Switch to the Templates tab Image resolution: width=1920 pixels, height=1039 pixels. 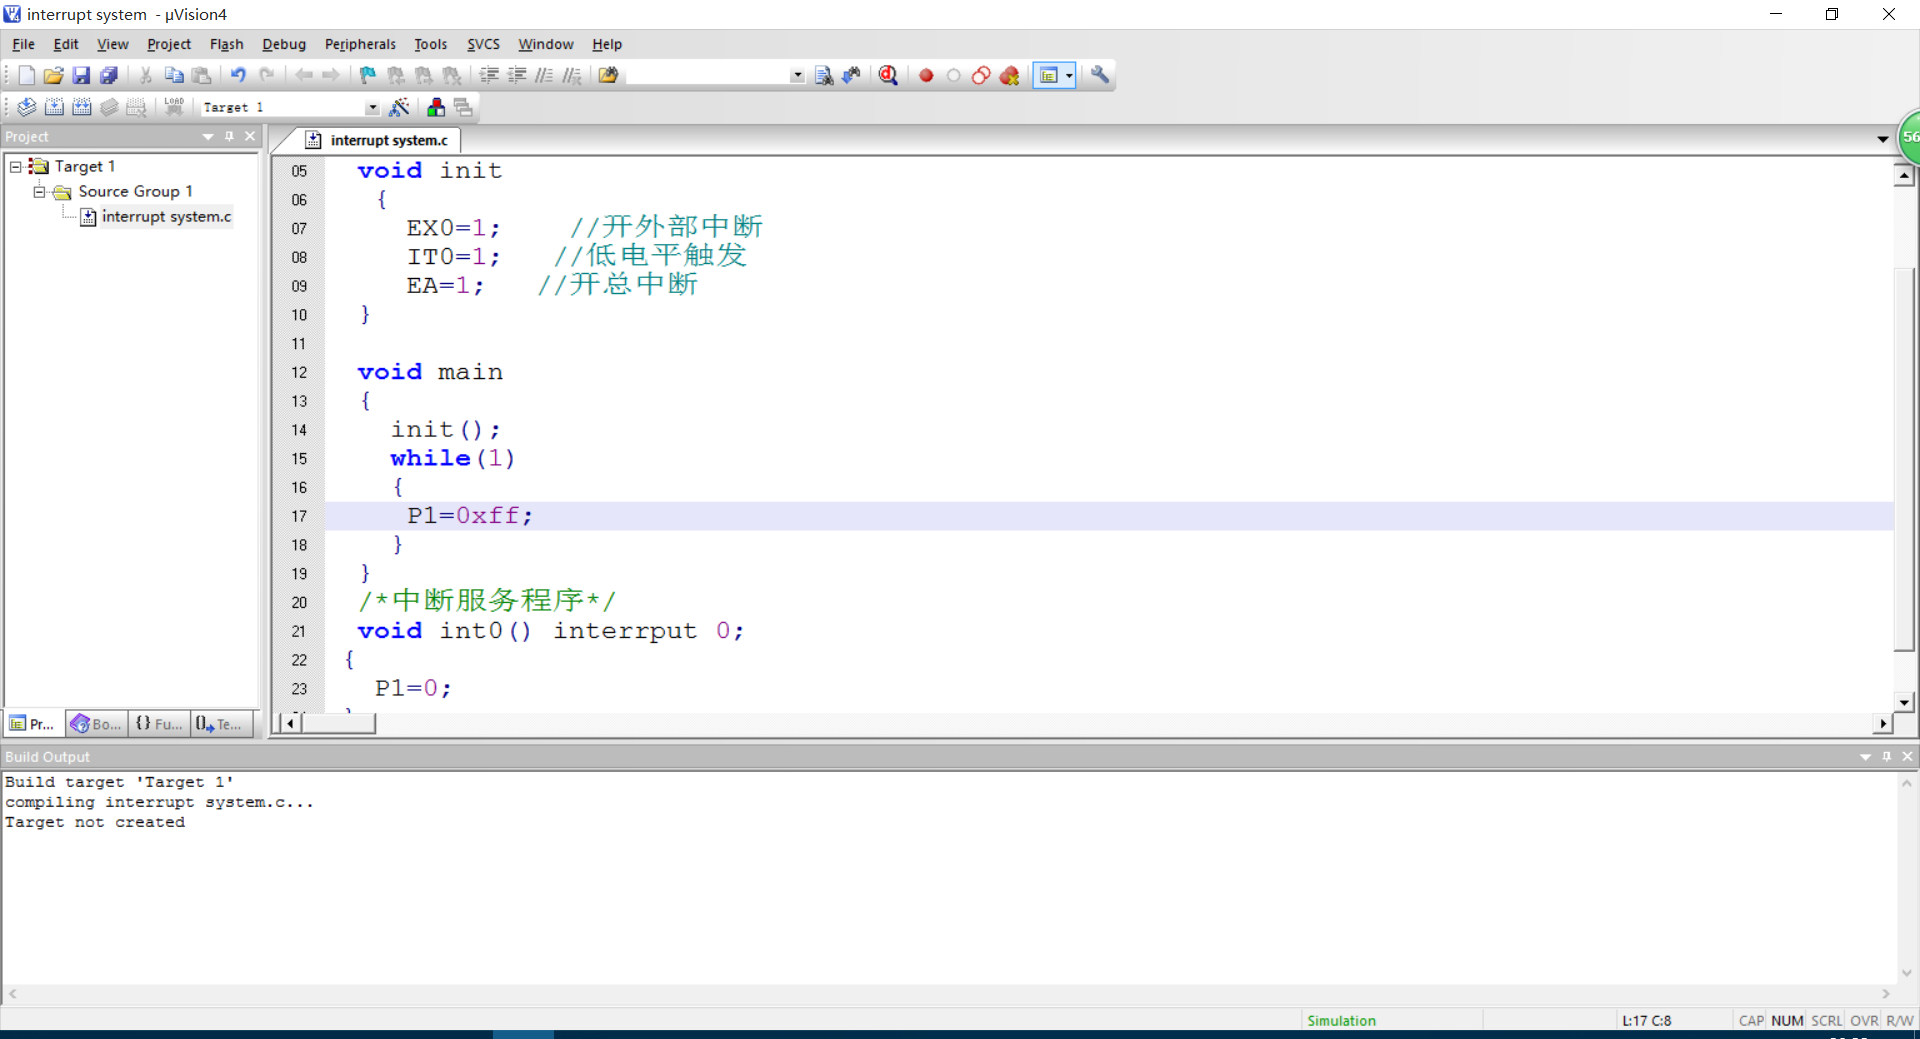tap(221, 724)
